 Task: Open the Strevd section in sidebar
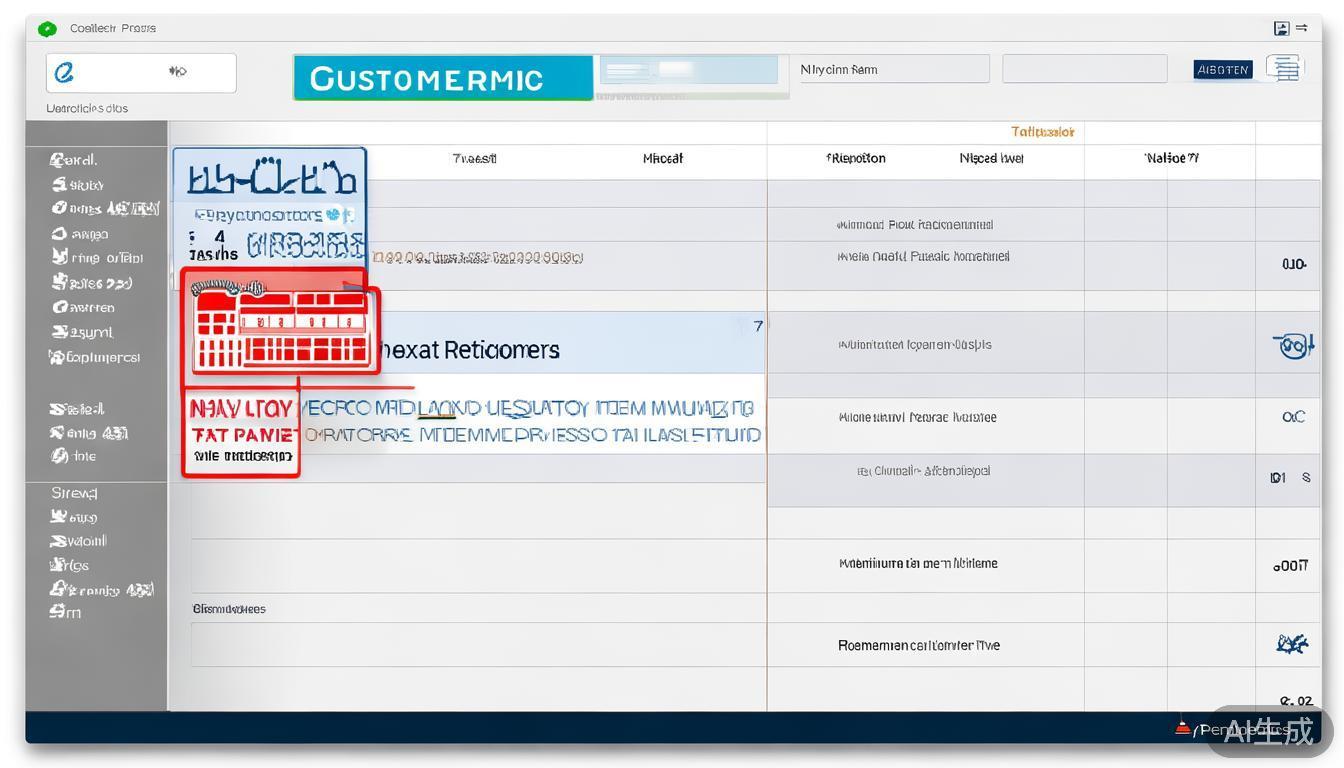pos(75,493)
